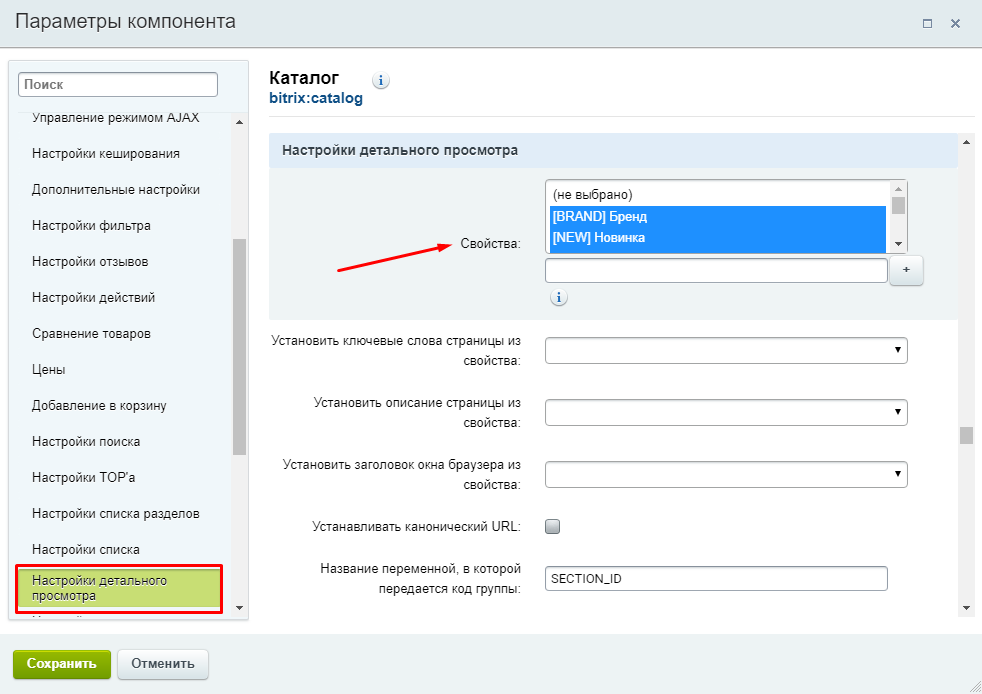982x694 pixels.
Task: Click the properties listbox down arrow
Action: click(898, 244)
